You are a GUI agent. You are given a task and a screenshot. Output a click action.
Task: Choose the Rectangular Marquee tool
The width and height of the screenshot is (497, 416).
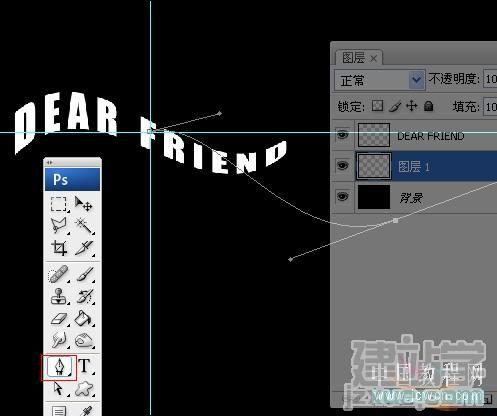coord(59,204)
